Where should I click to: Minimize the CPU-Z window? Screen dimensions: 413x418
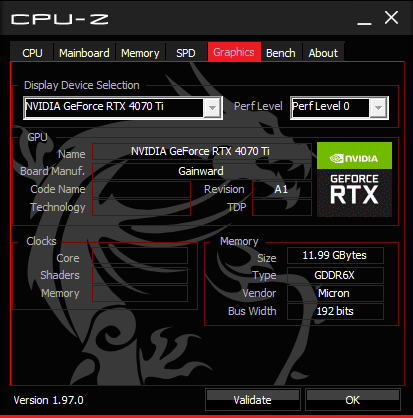[364, 19]
